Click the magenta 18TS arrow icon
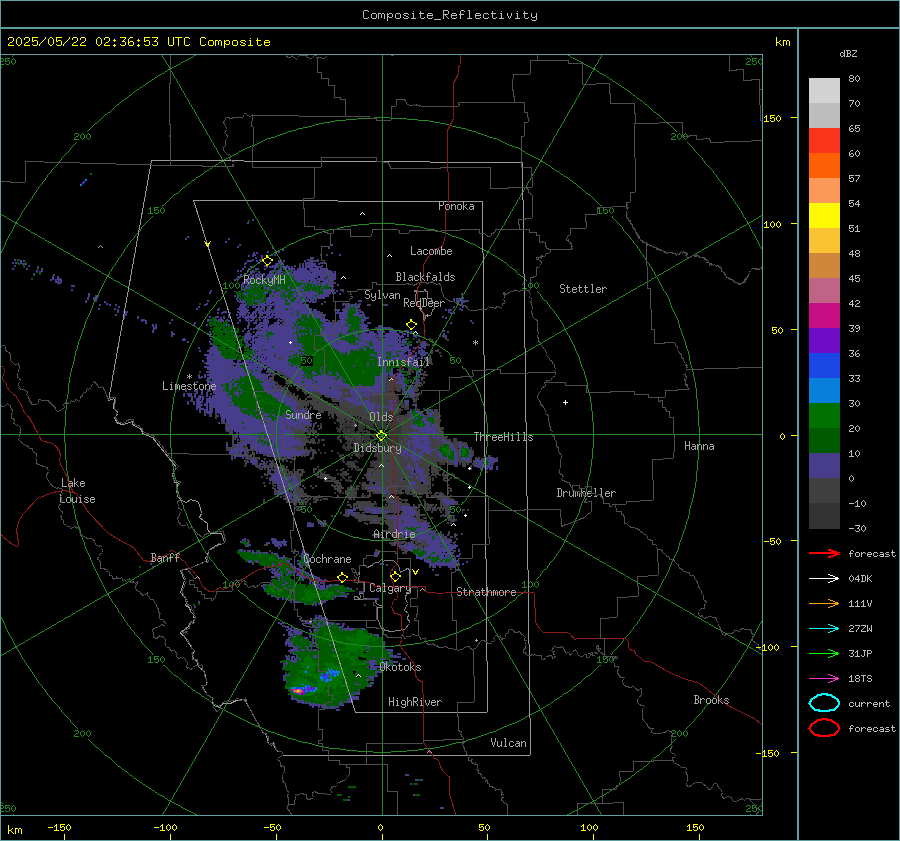 pos(824,679)
